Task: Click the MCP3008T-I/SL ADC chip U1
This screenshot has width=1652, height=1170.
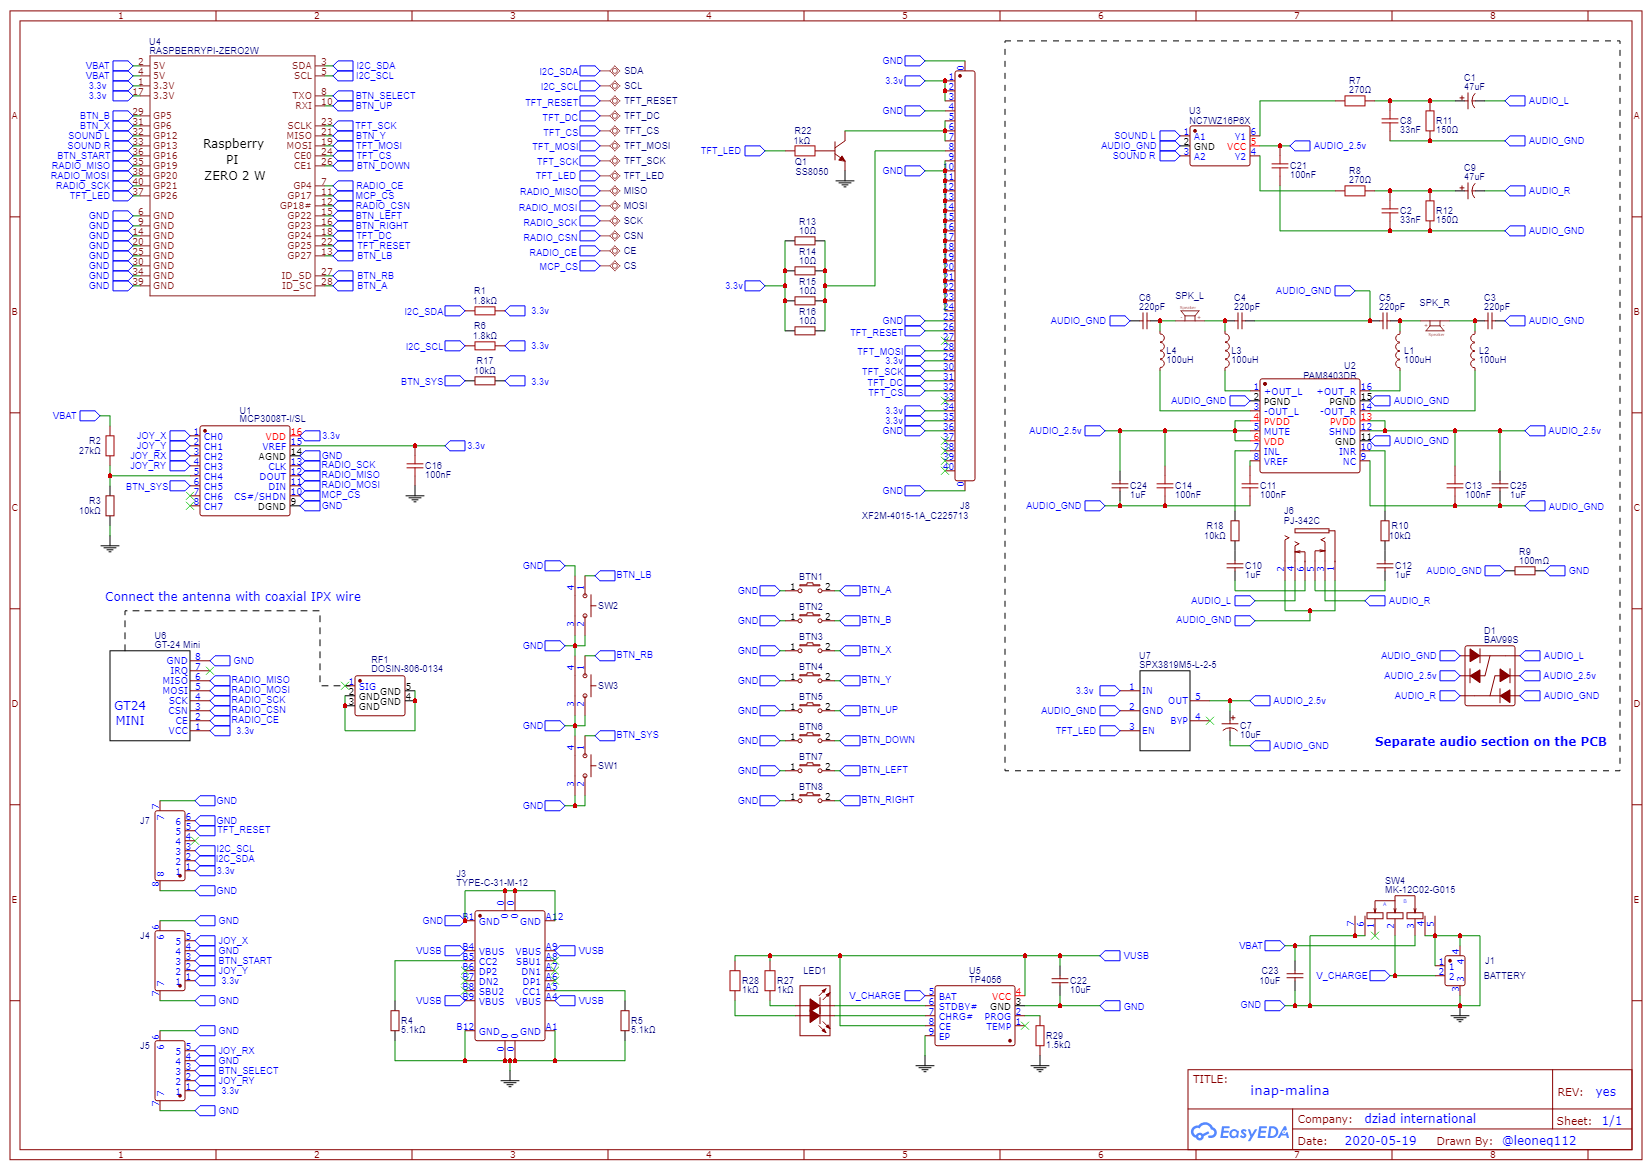Action: [245, 470]
